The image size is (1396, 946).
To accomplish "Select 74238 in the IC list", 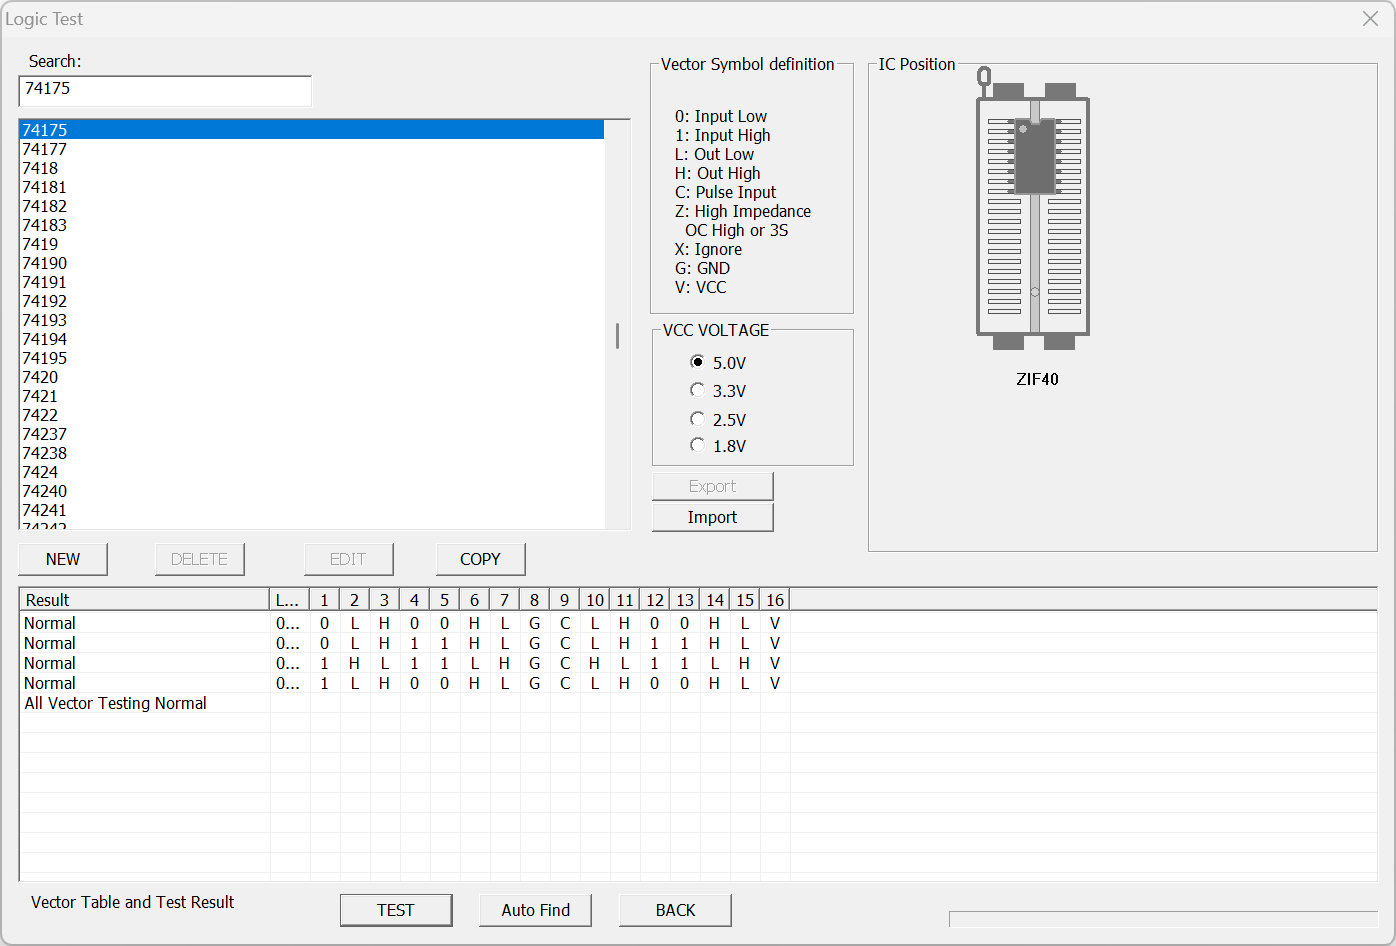I will [x=312, y=453].
